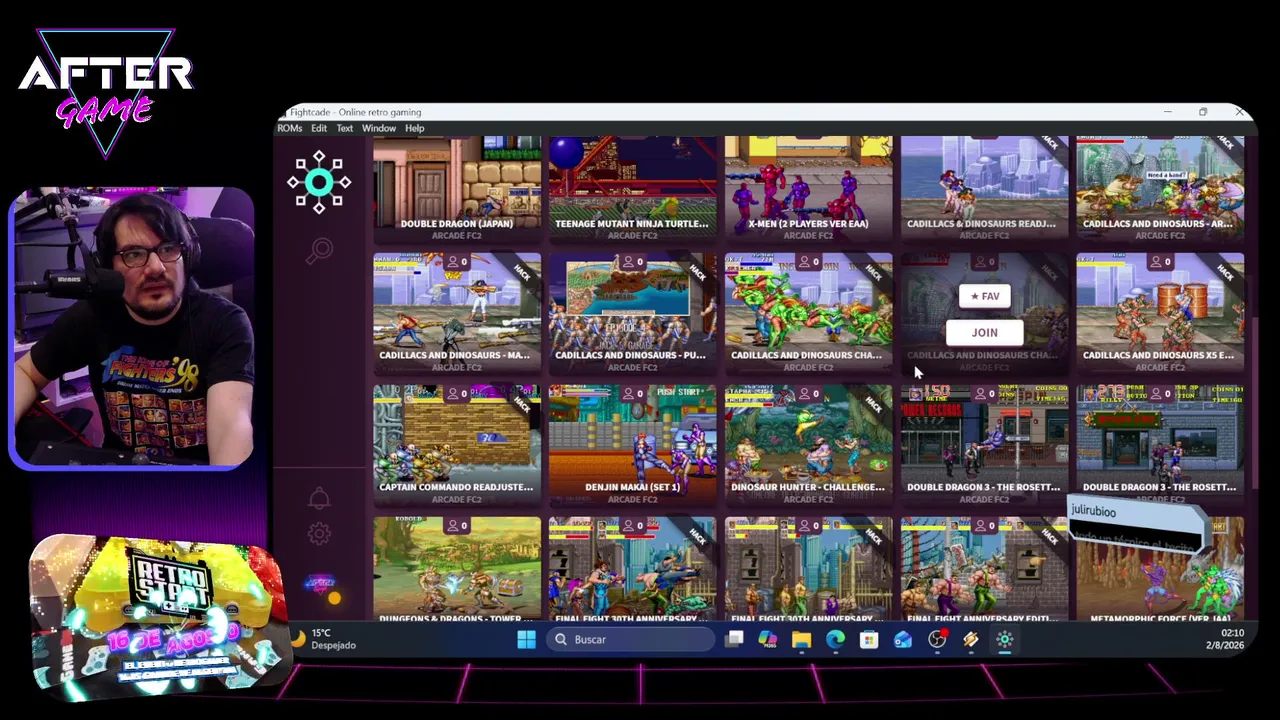
Task: Select the Captain Commando Readjuste... card
Action: [x=457, y=444]
